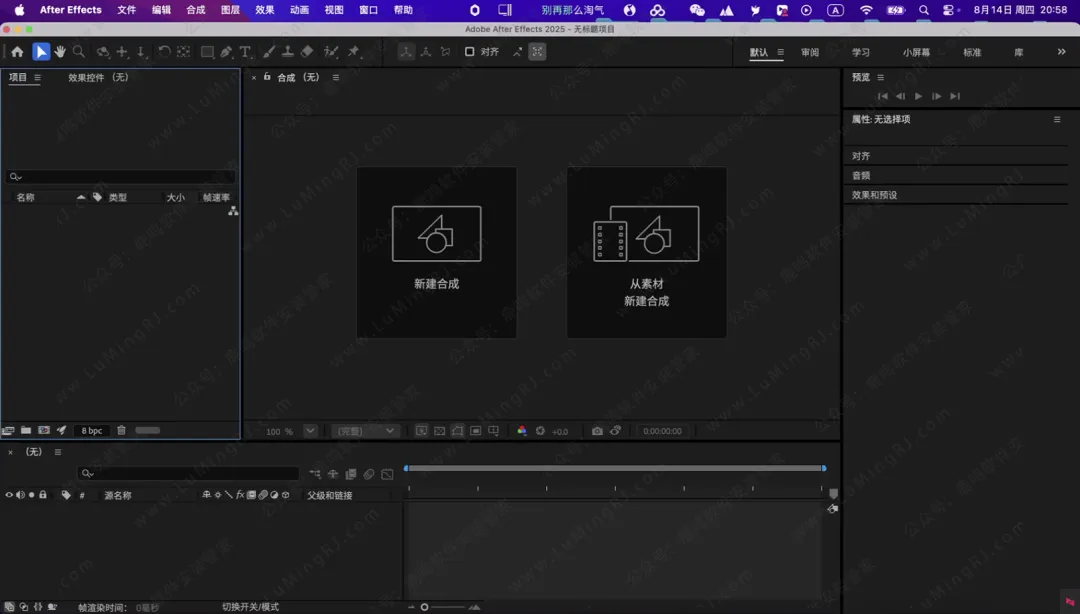Click the timeline zoom slider handle
The image size is (1080, 614).
click(425, 607)
